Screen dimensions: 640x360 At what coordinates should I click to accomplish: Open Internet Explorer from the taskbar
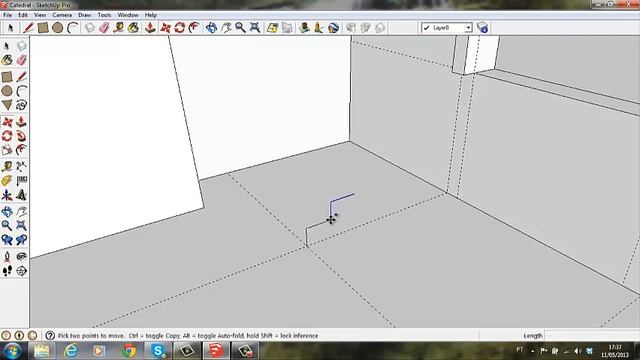coord(71,351)
